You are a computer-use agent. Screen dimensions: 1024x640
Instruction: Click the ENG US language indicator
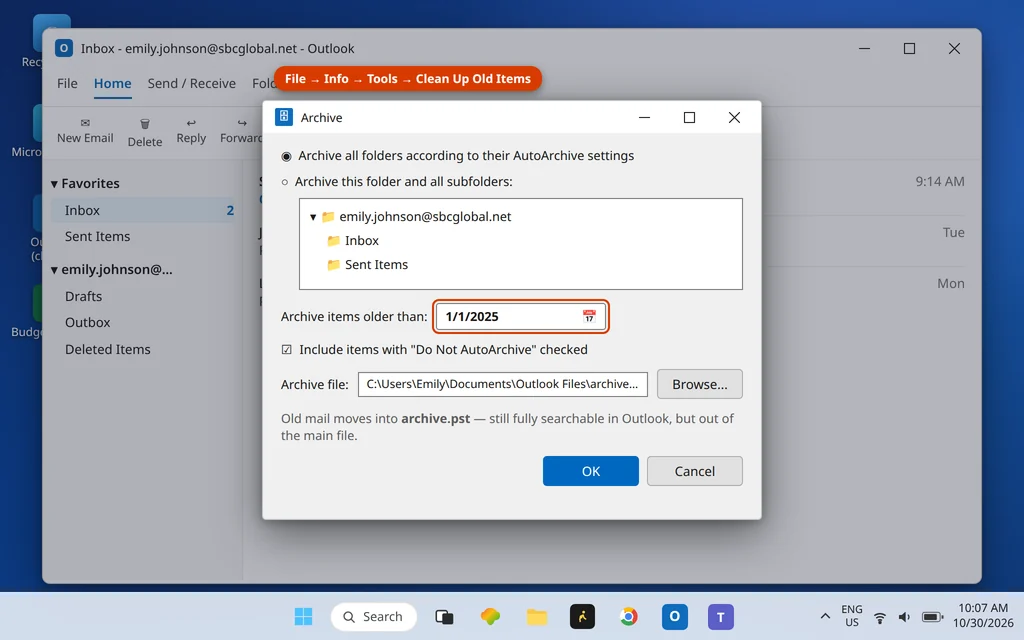[x=852, y=616]
